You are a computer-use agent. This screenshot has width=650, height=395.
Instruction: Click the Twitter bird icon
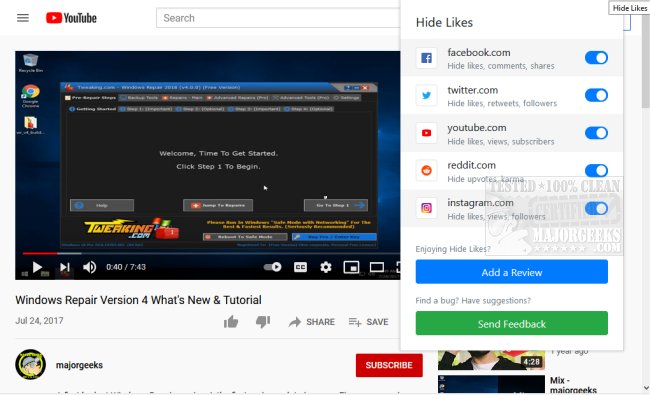[x=426, y=95]
